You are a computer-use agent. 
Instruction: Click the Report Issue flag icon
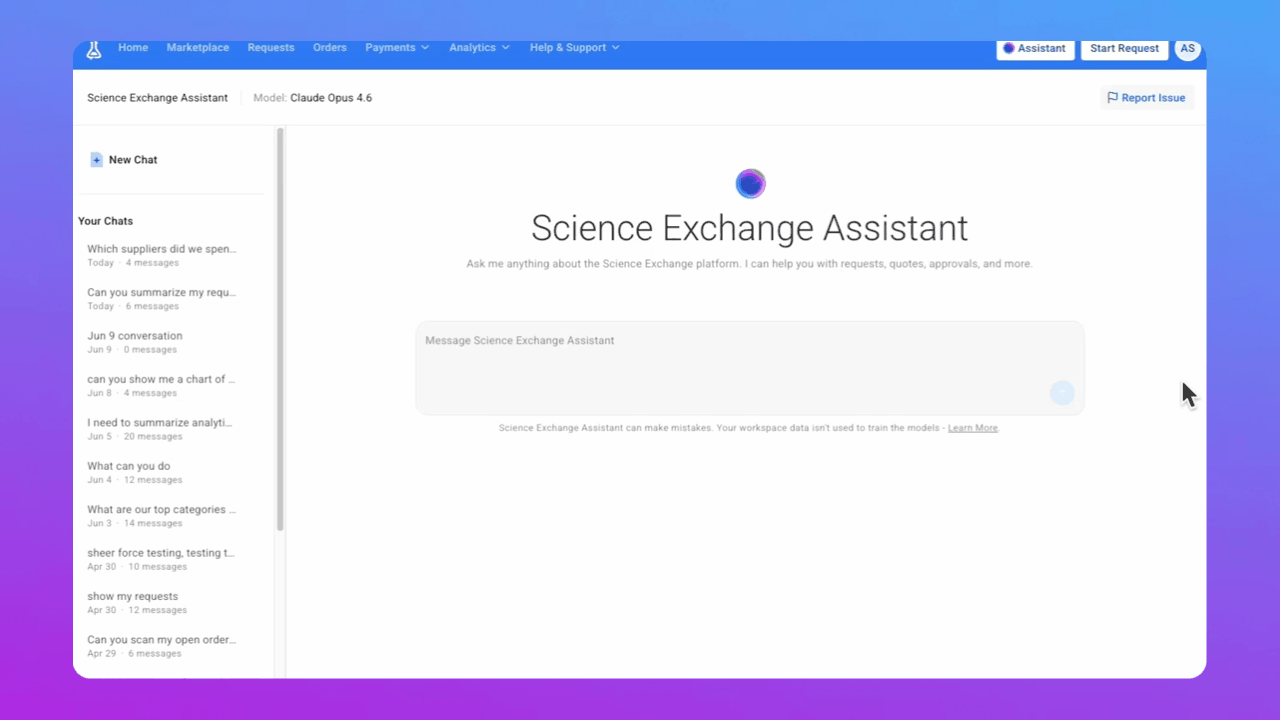pos(1113,98)
